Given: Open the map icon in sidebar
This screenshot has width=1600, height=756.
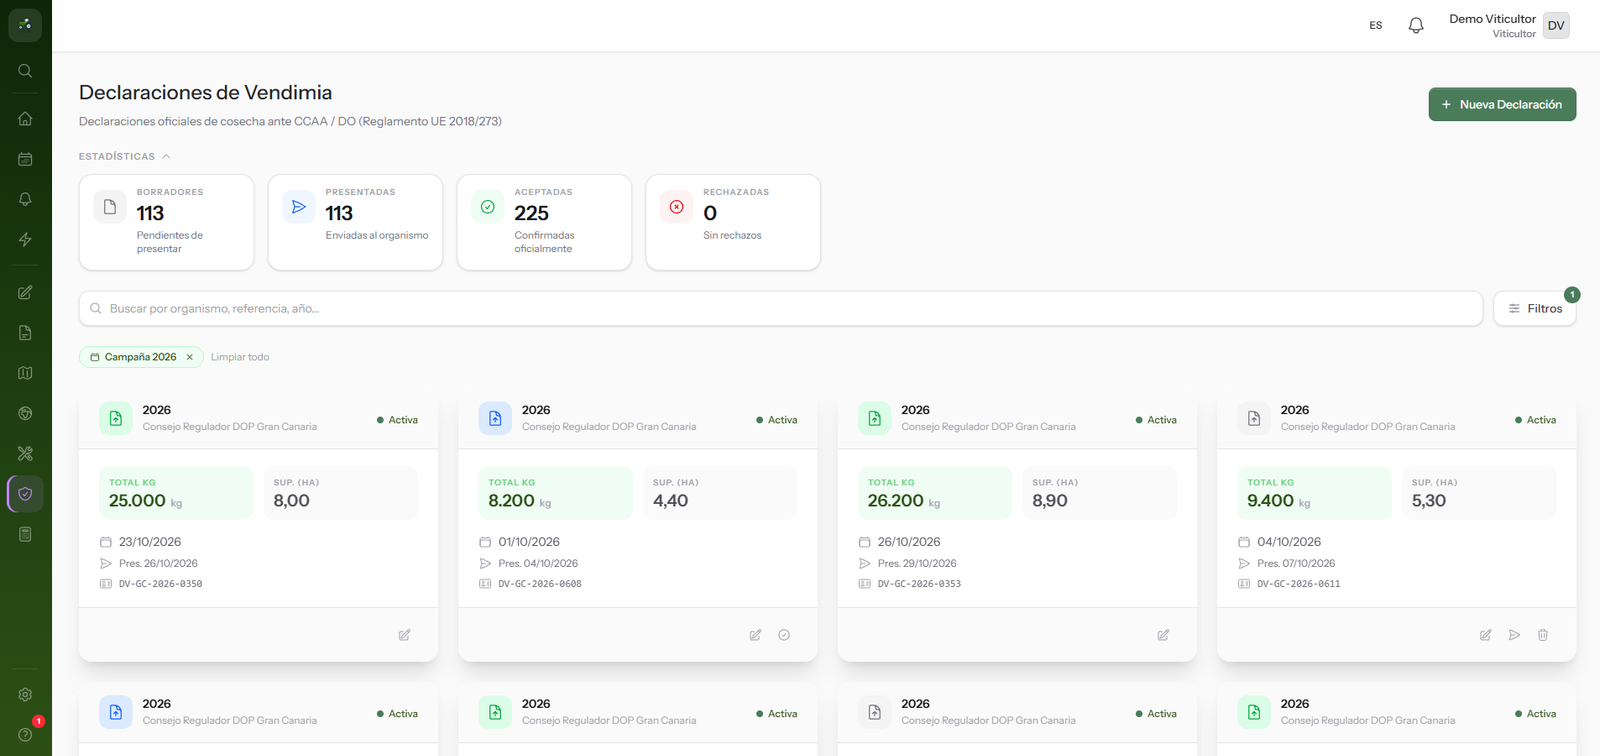Looking at the screenshot, I should point(25,373).
